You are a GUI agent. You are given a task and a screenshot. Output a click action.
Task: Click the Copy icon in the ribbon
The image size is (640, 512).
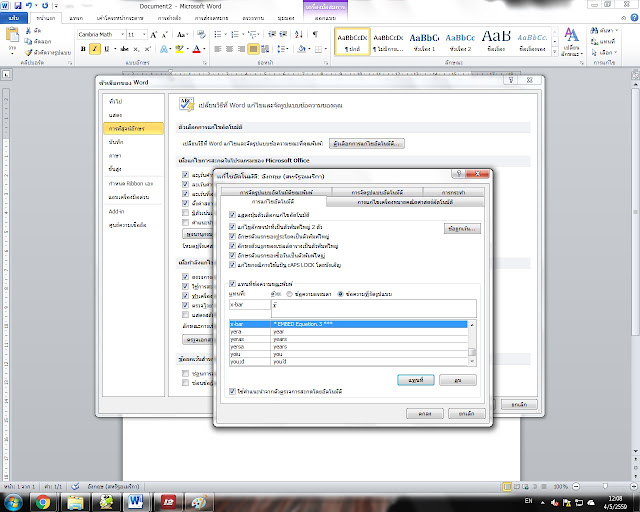pyautogui.click(x=28, y=41)
